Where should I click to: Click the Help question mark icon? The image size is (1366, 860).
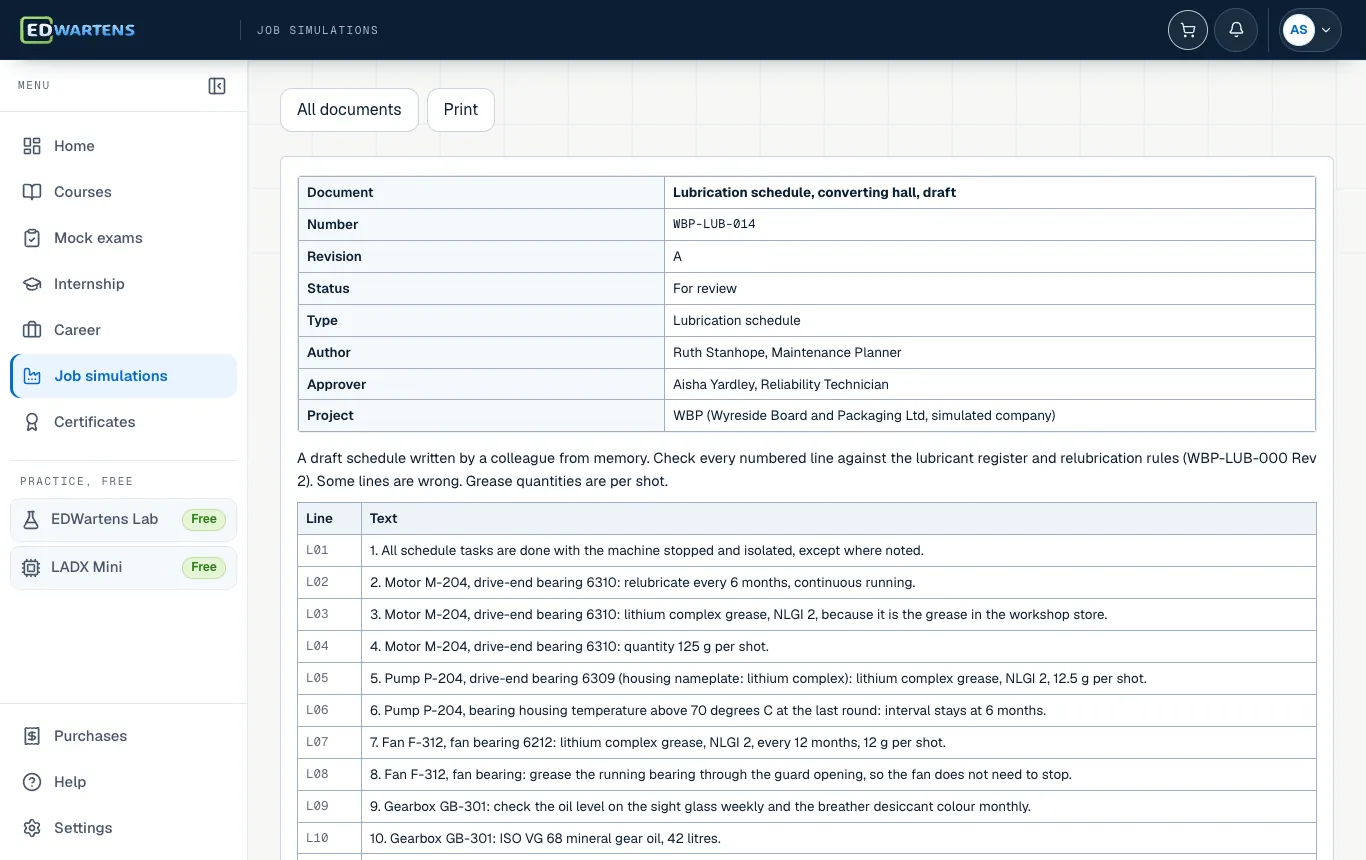point(32,782)
